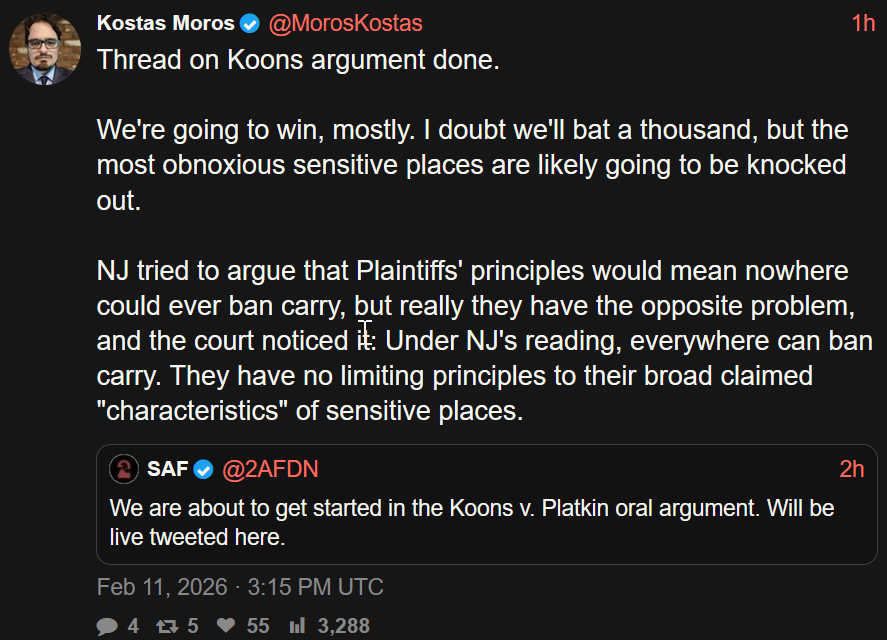Open the @MorosKostas handle link

pos(345,23)
